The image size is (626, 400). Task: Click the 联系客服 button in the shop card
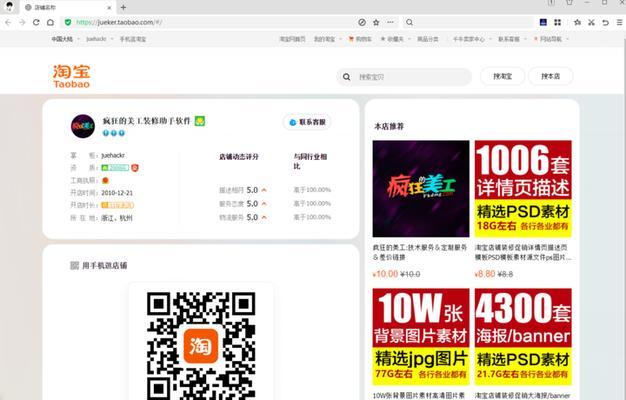pos(307,122)
